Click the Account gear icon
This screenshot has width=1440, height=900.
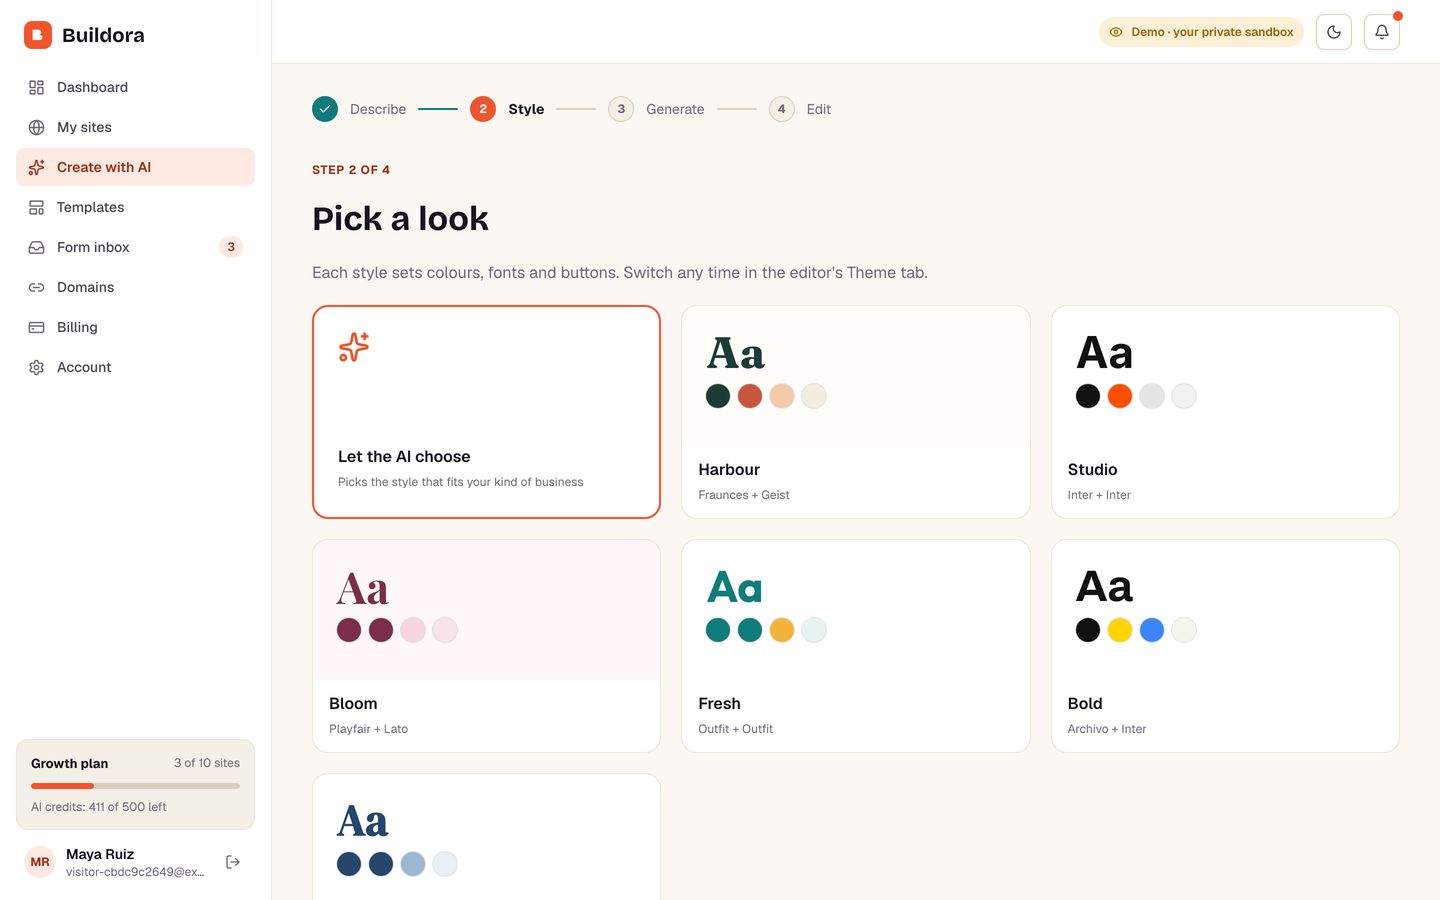[x=37, y=367]
